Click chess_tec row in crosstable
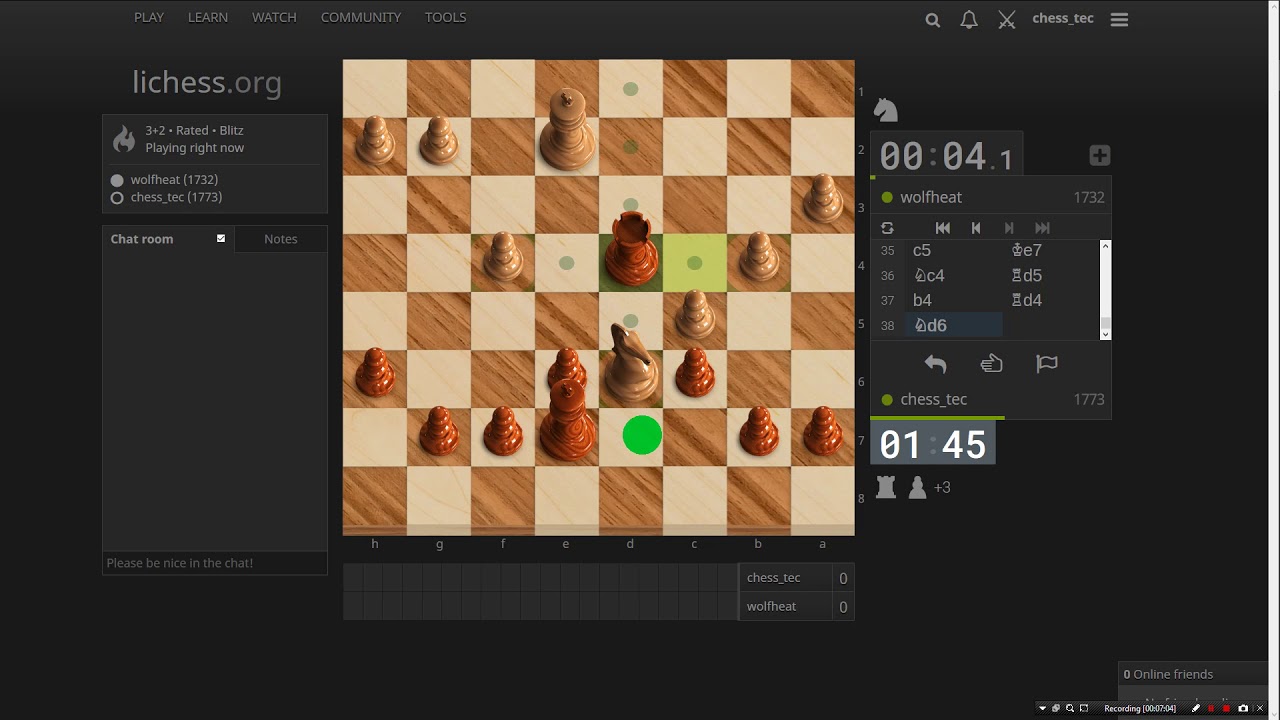This screenshot has width=1280, height=720. click(x=797, y=578)
